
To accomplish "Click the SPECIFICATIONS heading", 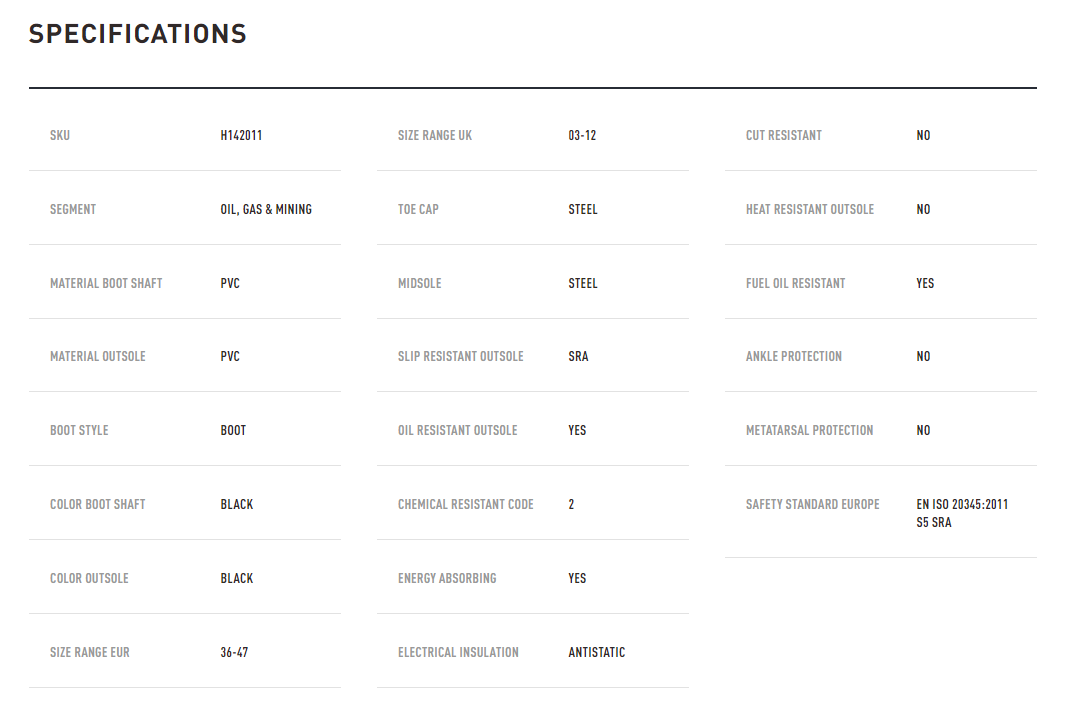I will (x=137, y=34).
